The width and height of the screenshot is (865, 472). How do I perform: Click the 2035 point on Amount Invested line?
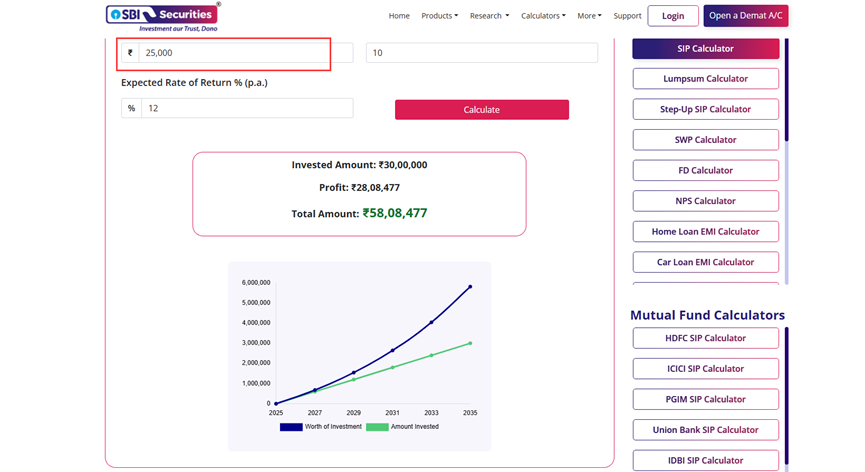(470, 344)
